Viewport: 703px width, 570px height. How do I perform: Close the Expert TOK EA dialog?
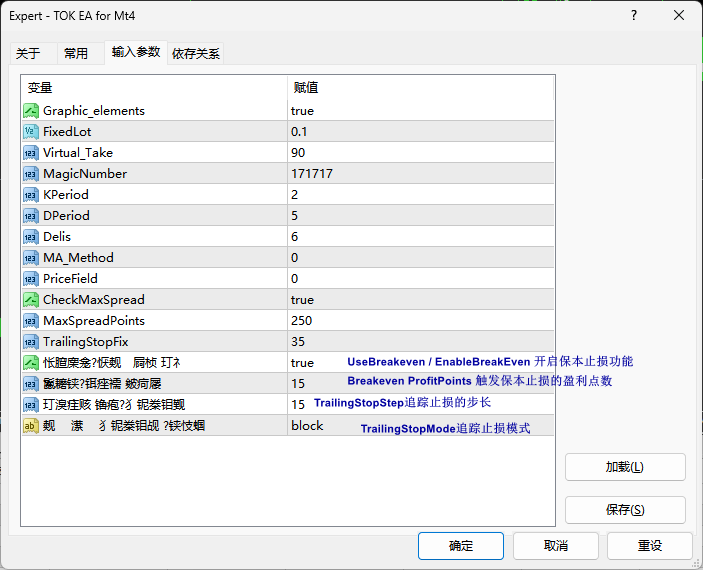click(x=679, y=16)
